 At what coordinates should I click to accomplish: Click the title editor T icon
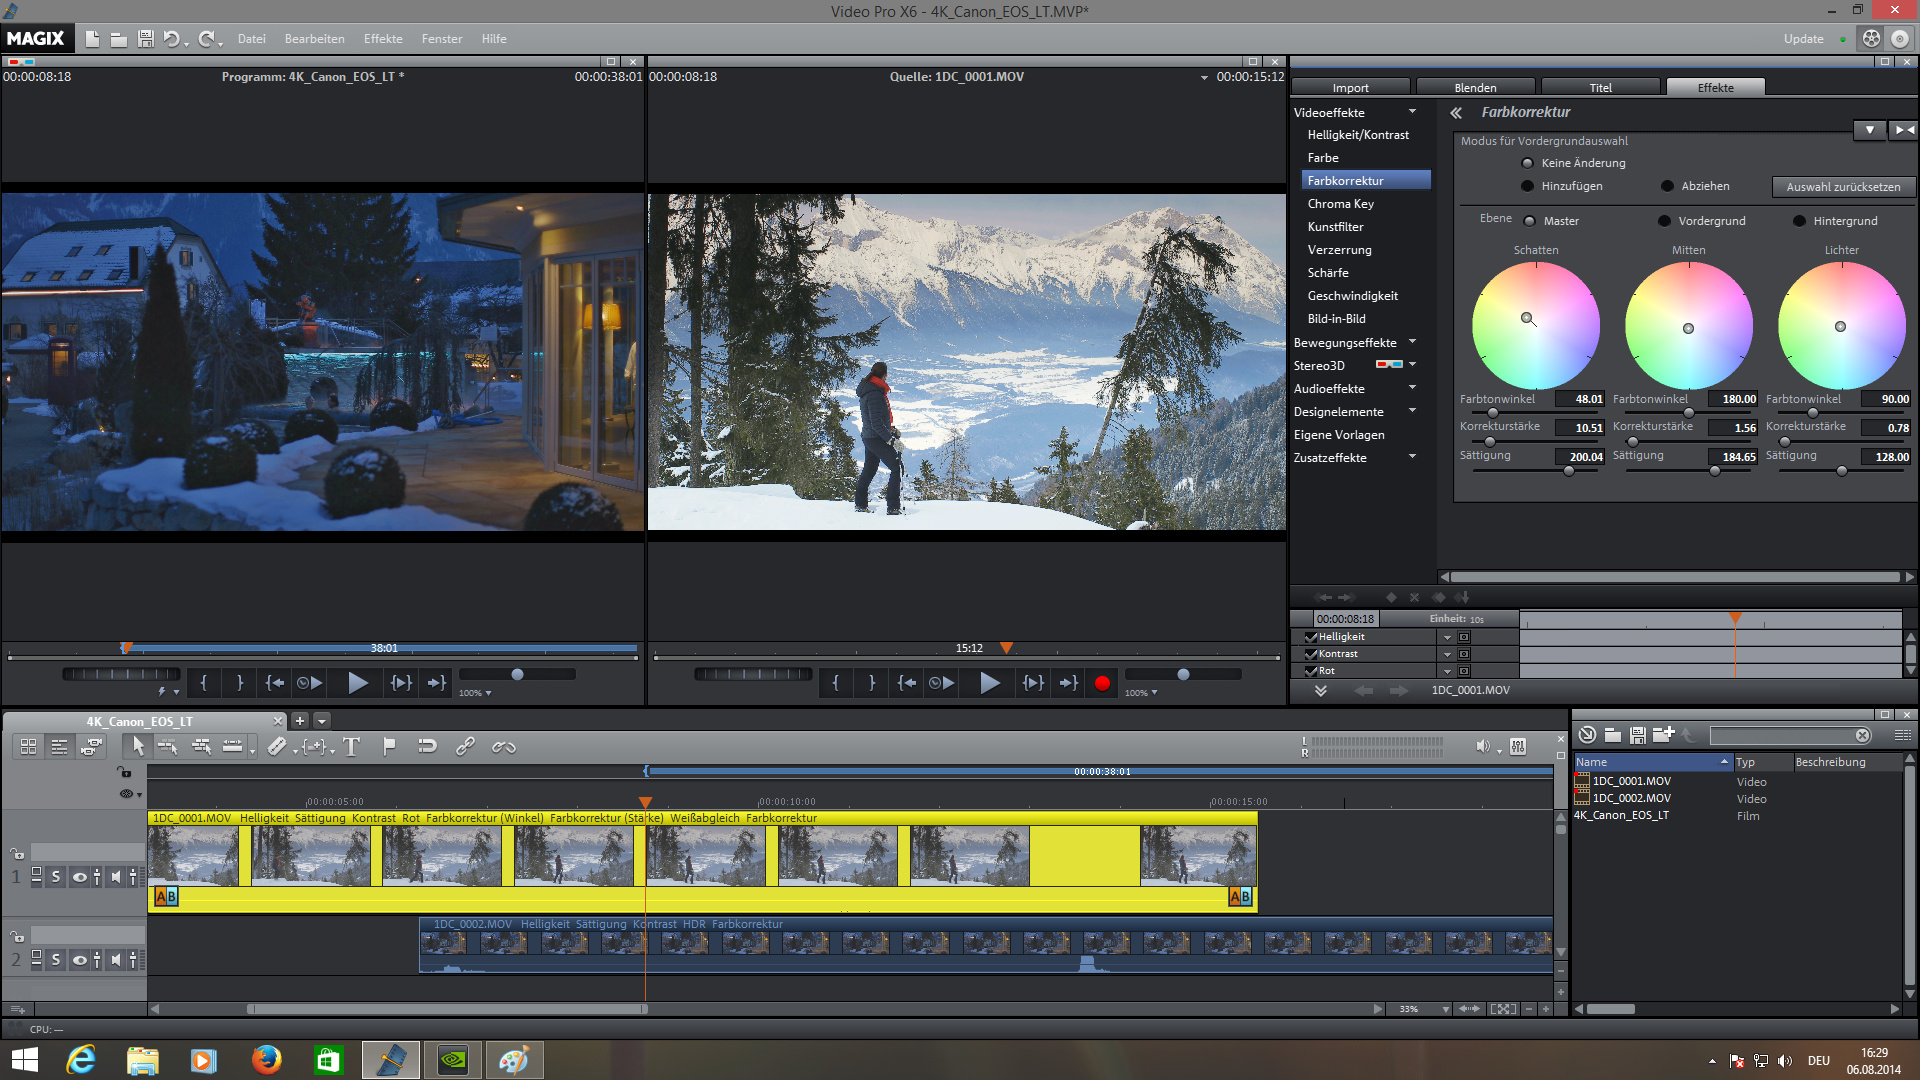(x=351, y=747)
